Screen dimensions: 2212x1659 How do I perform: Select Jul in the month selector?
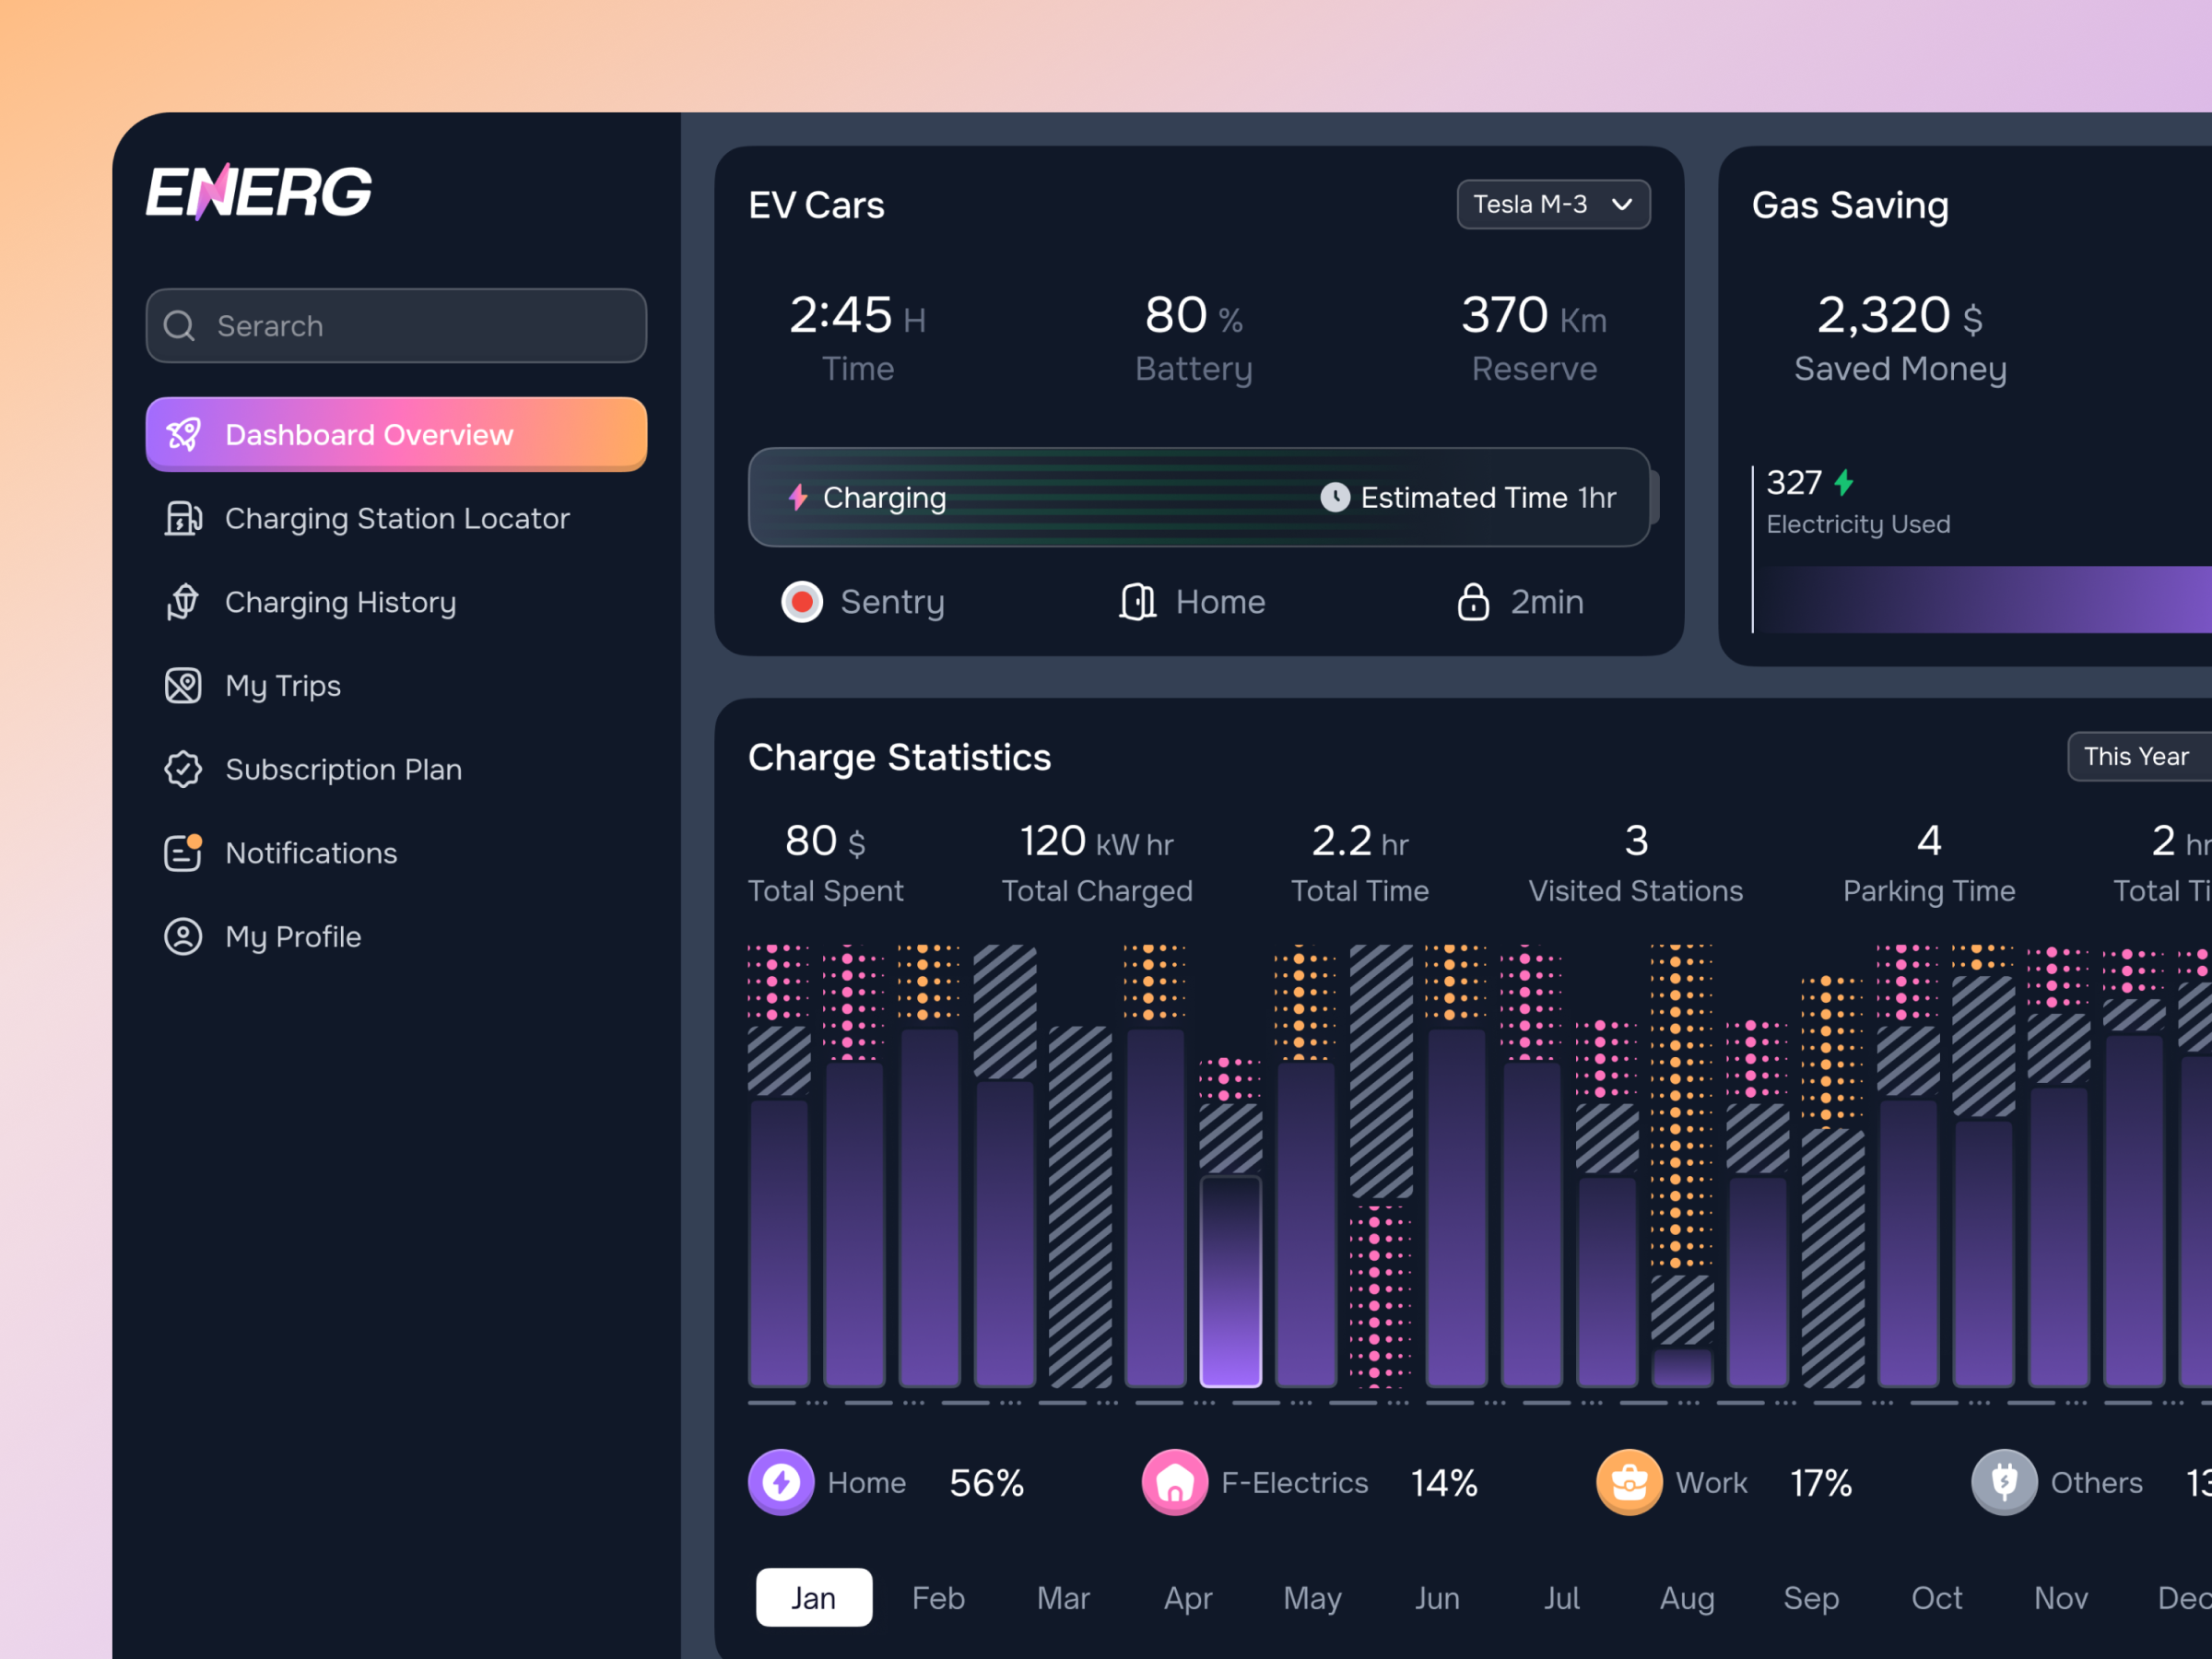point(1561,1598)
